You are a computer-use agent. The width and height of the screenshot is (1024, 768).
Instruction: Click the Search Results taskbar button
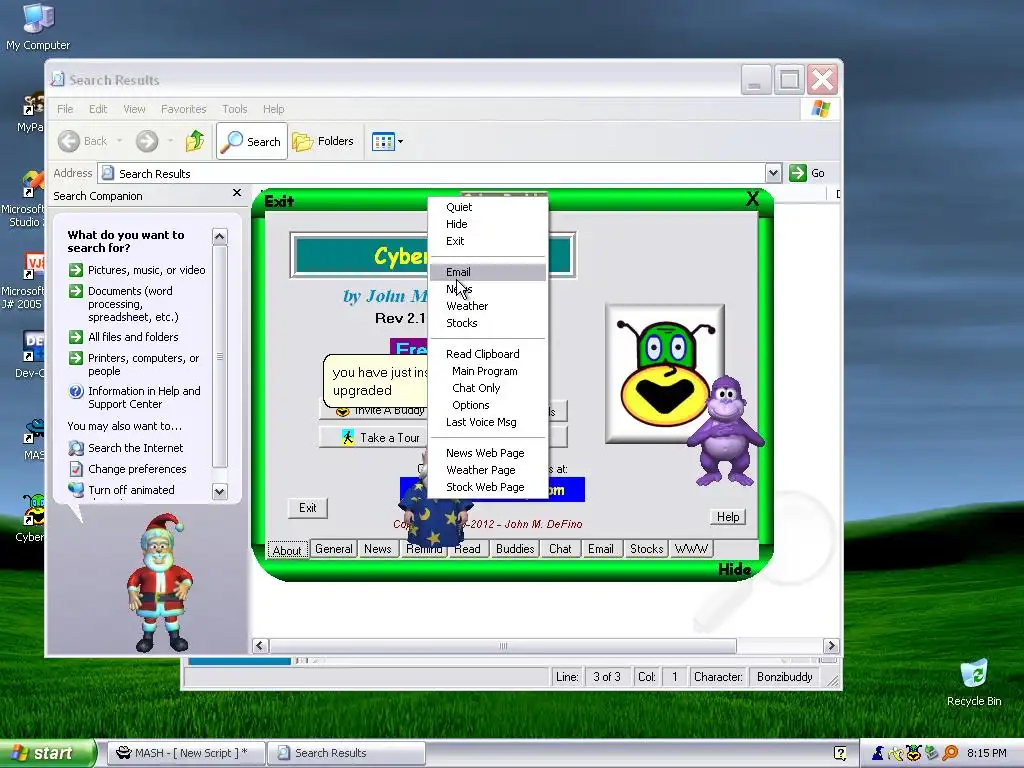(346, 753)
